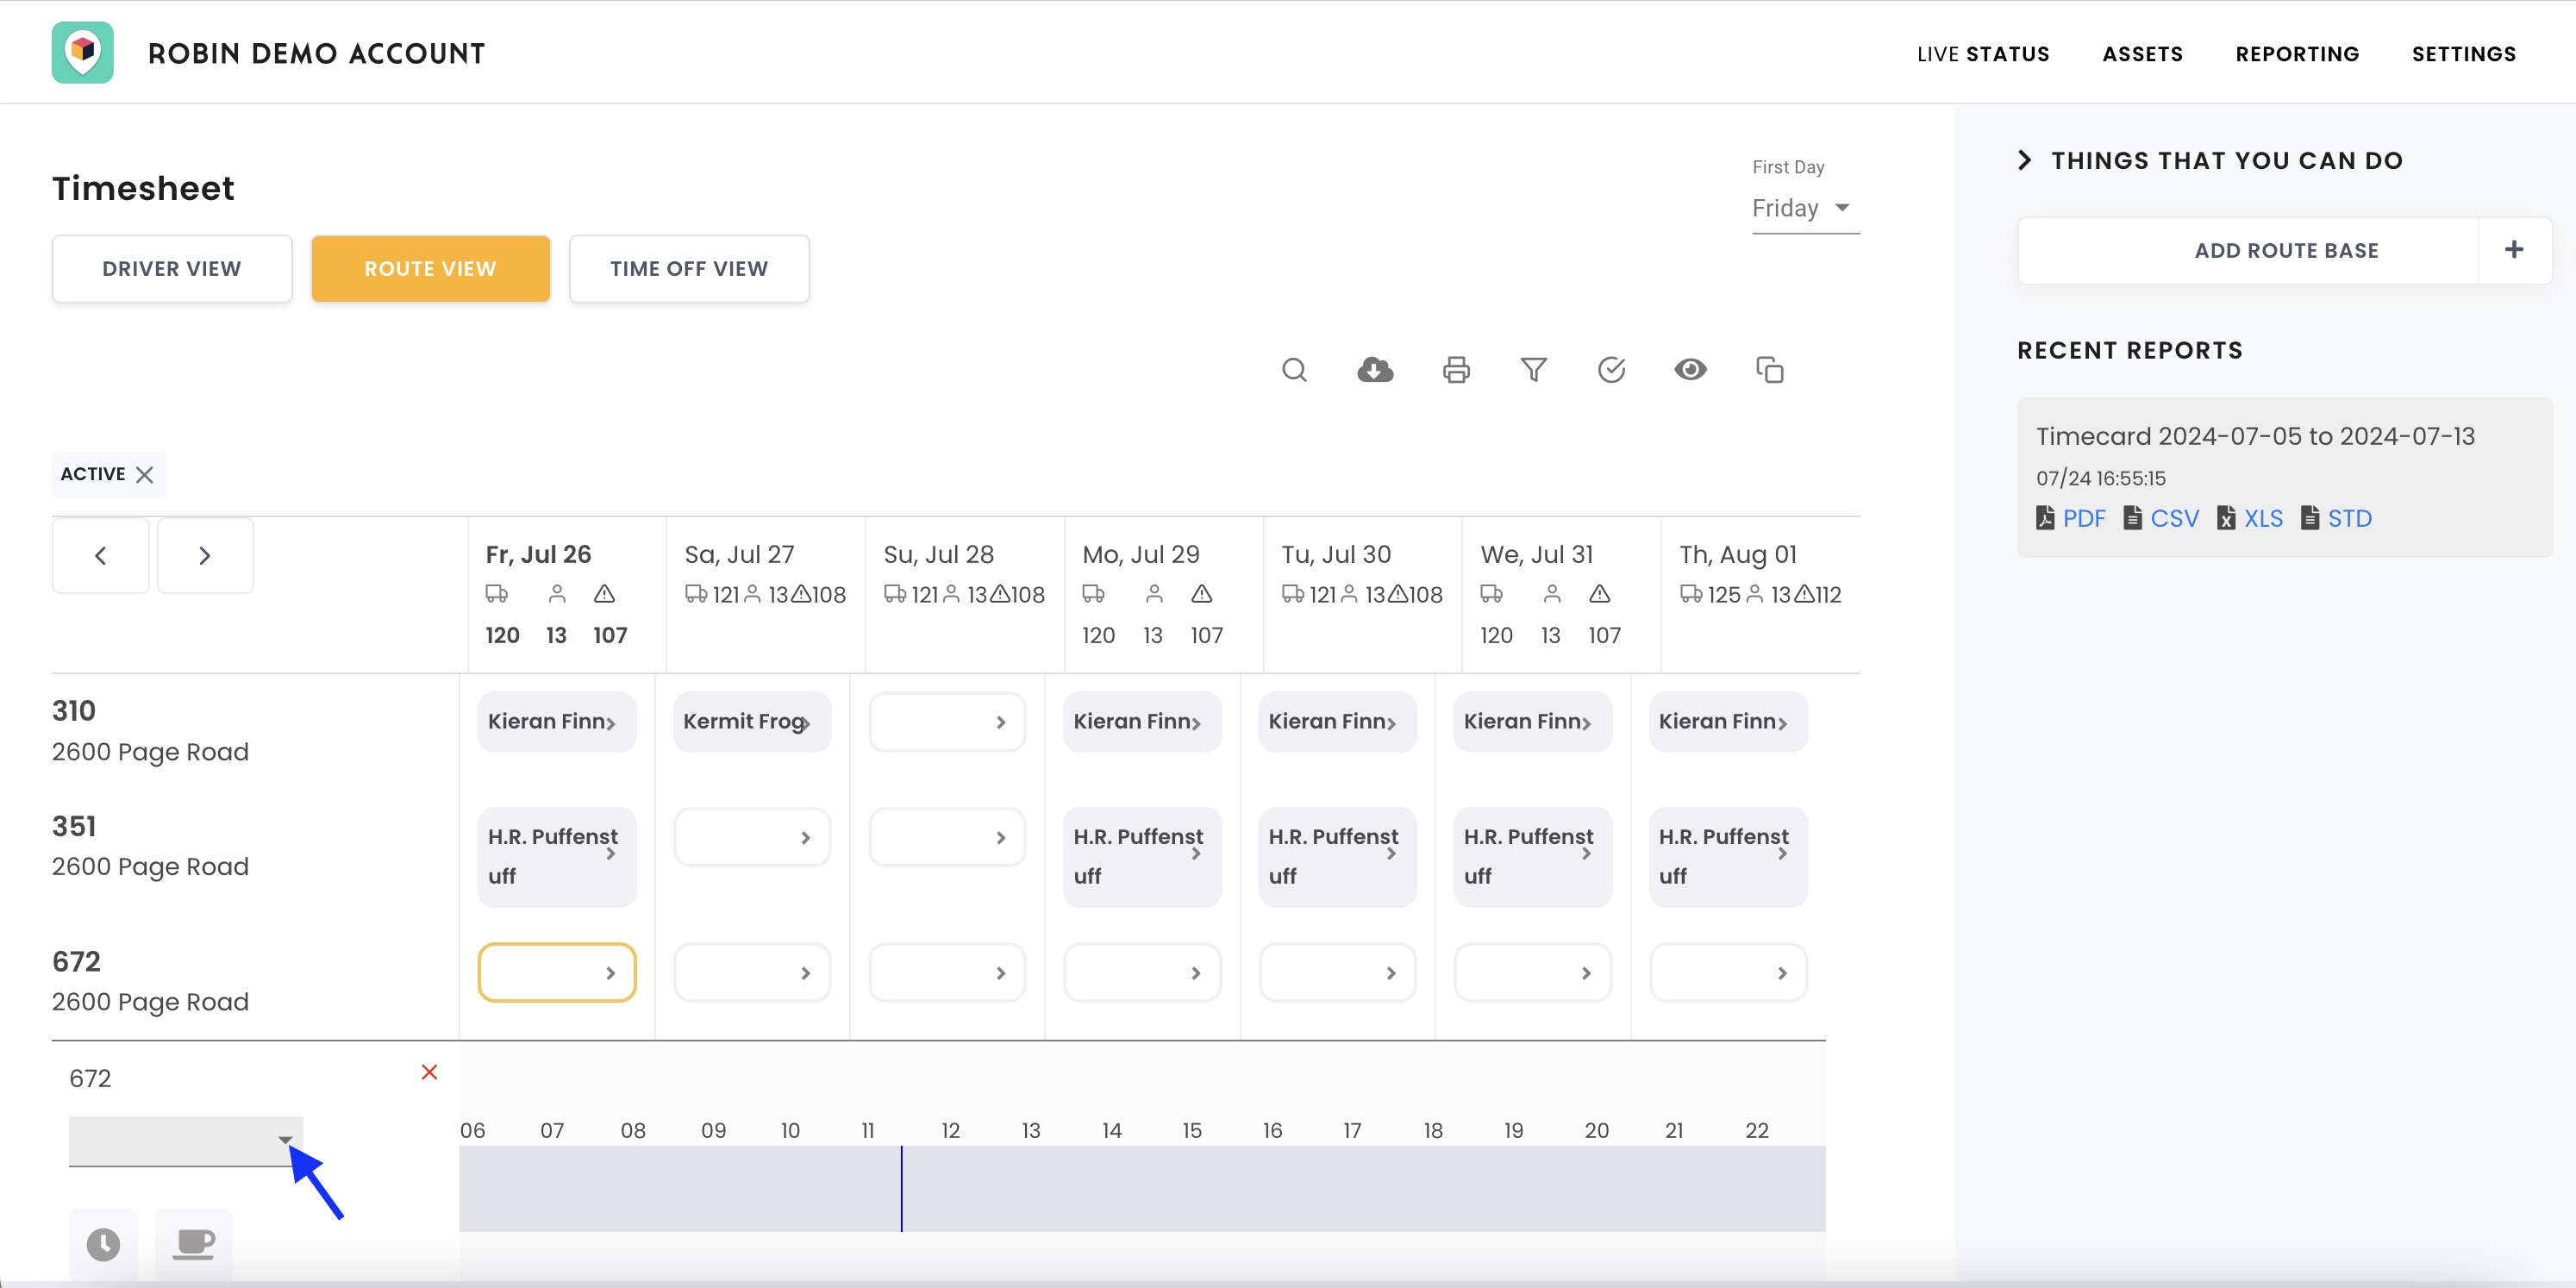Click the timeline bar at hour 16
Screen dimensions: 2576x1288
[1273, 1188]
